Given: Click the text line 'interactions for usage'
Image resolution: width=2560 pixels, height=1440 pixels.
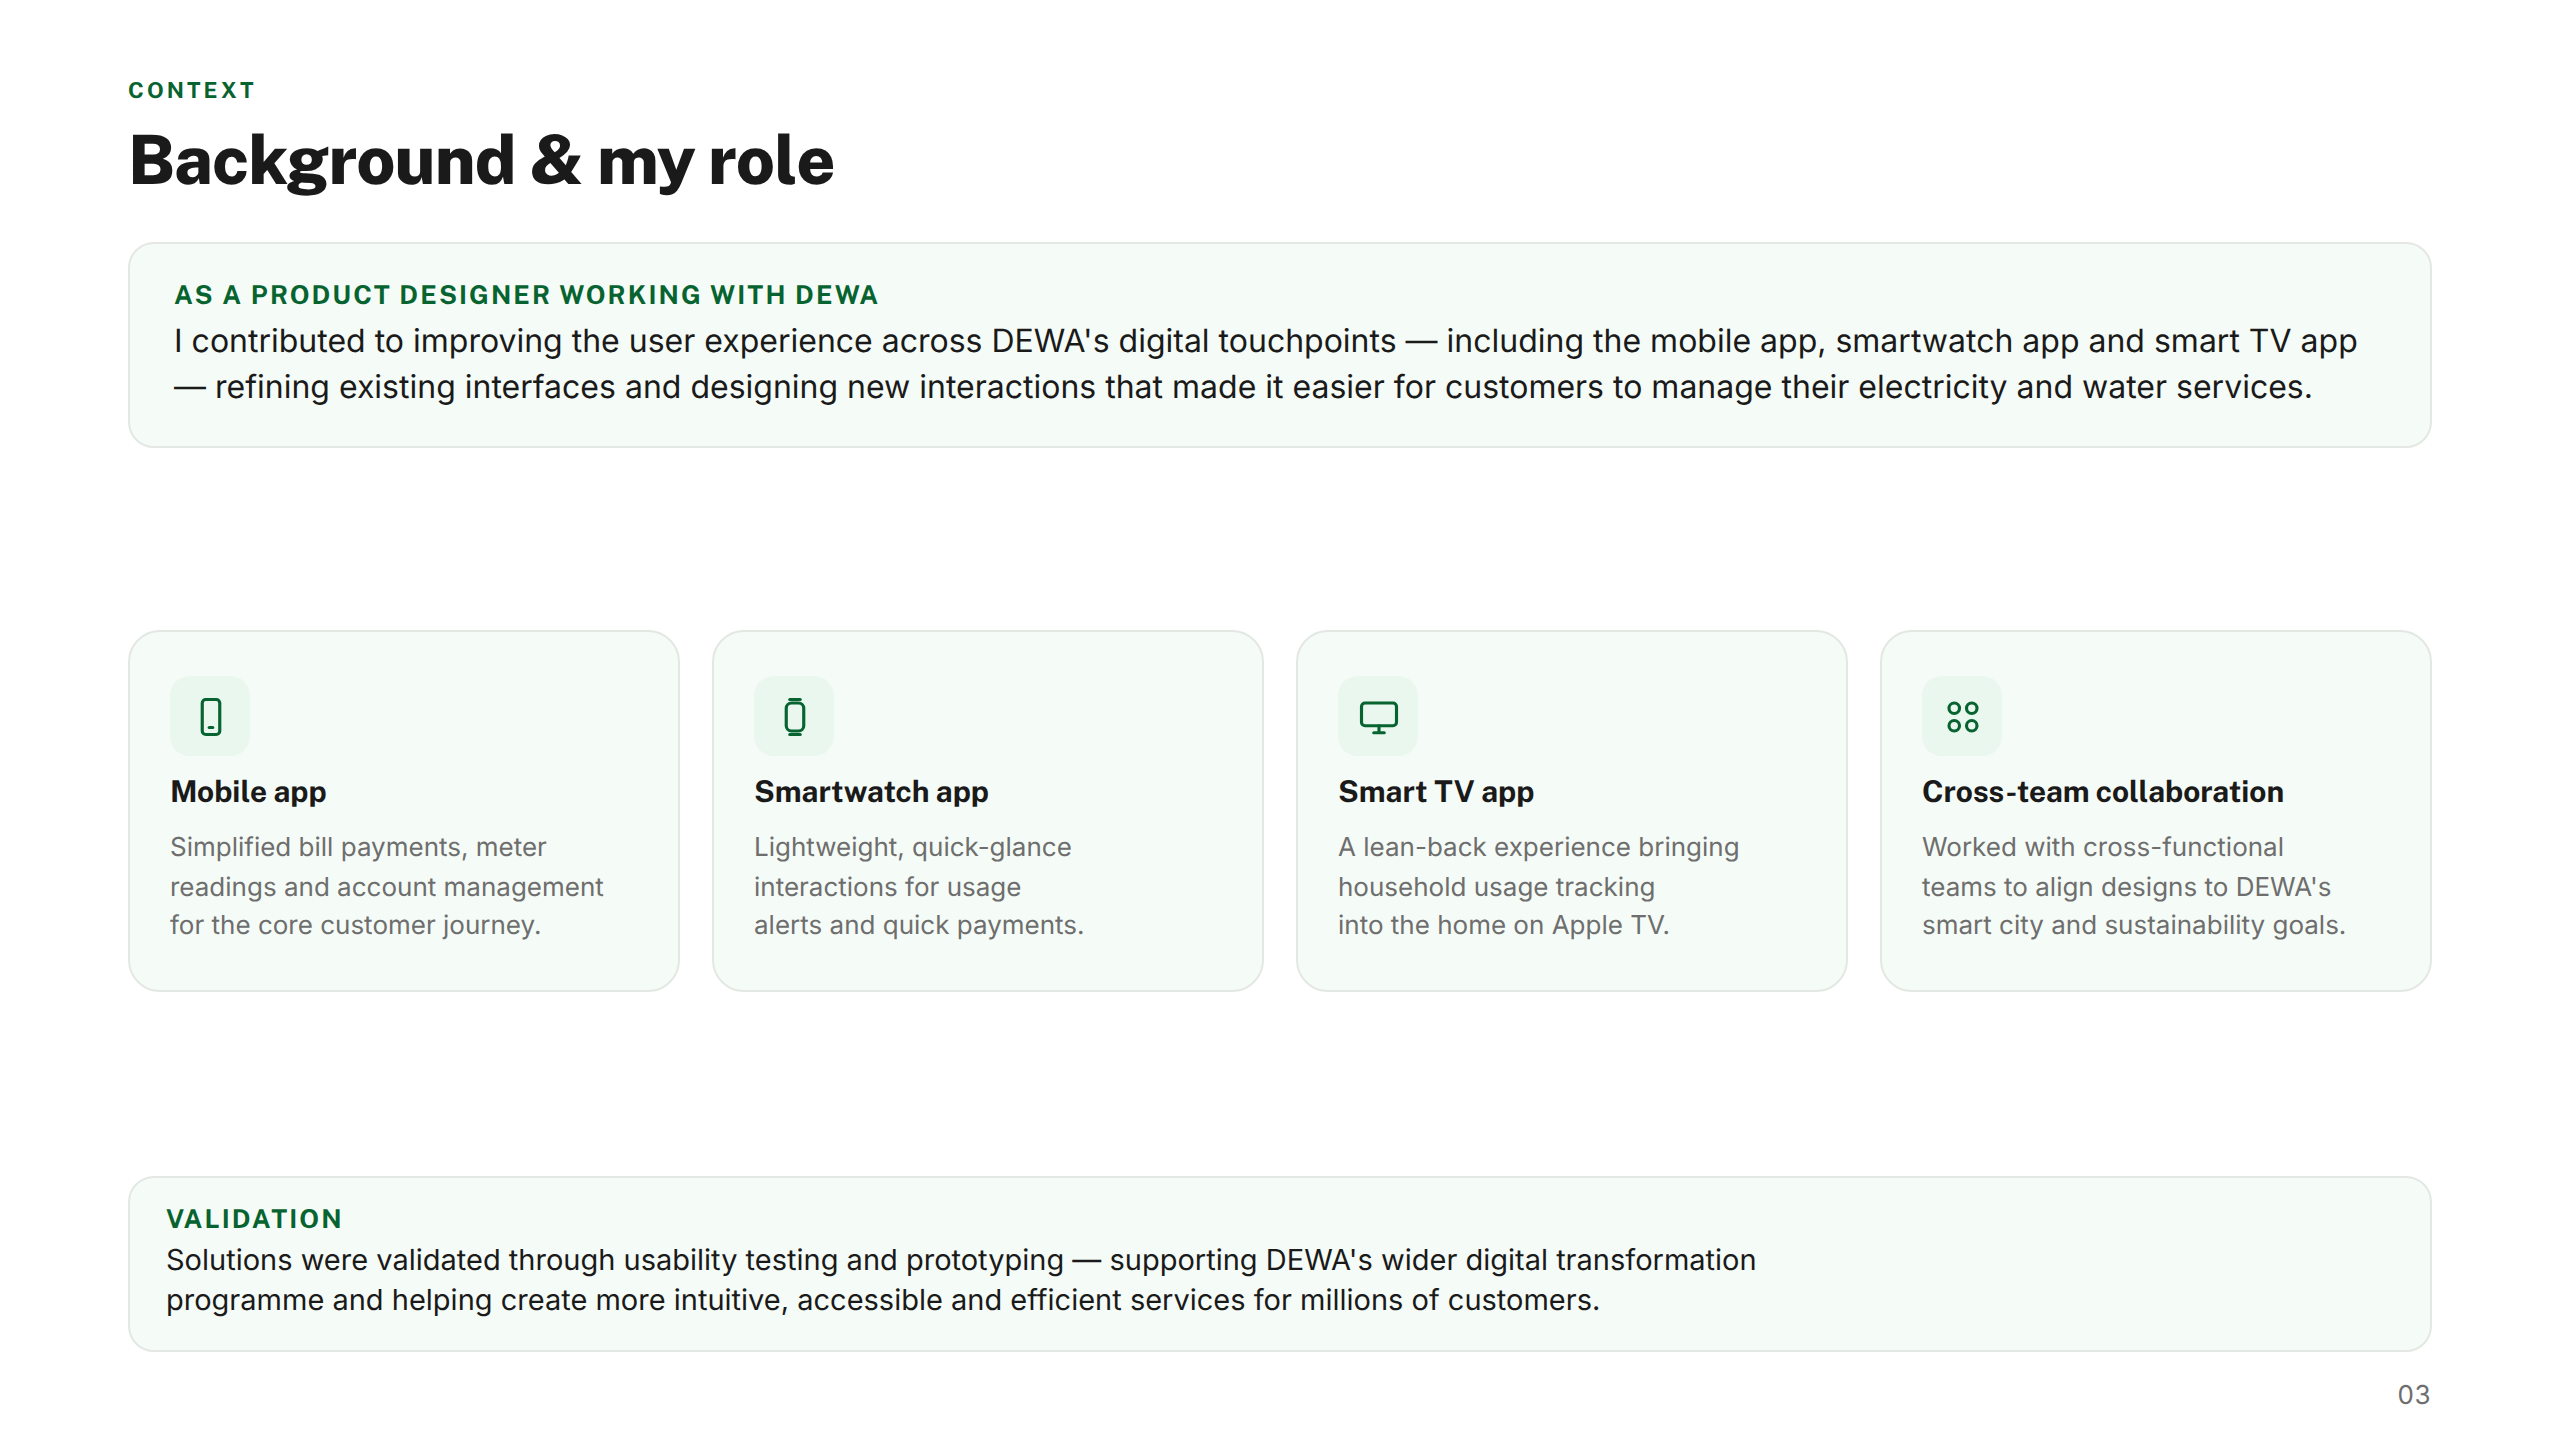Looking at the screenshot, I should pyautogui.click(x=888, y=887).
